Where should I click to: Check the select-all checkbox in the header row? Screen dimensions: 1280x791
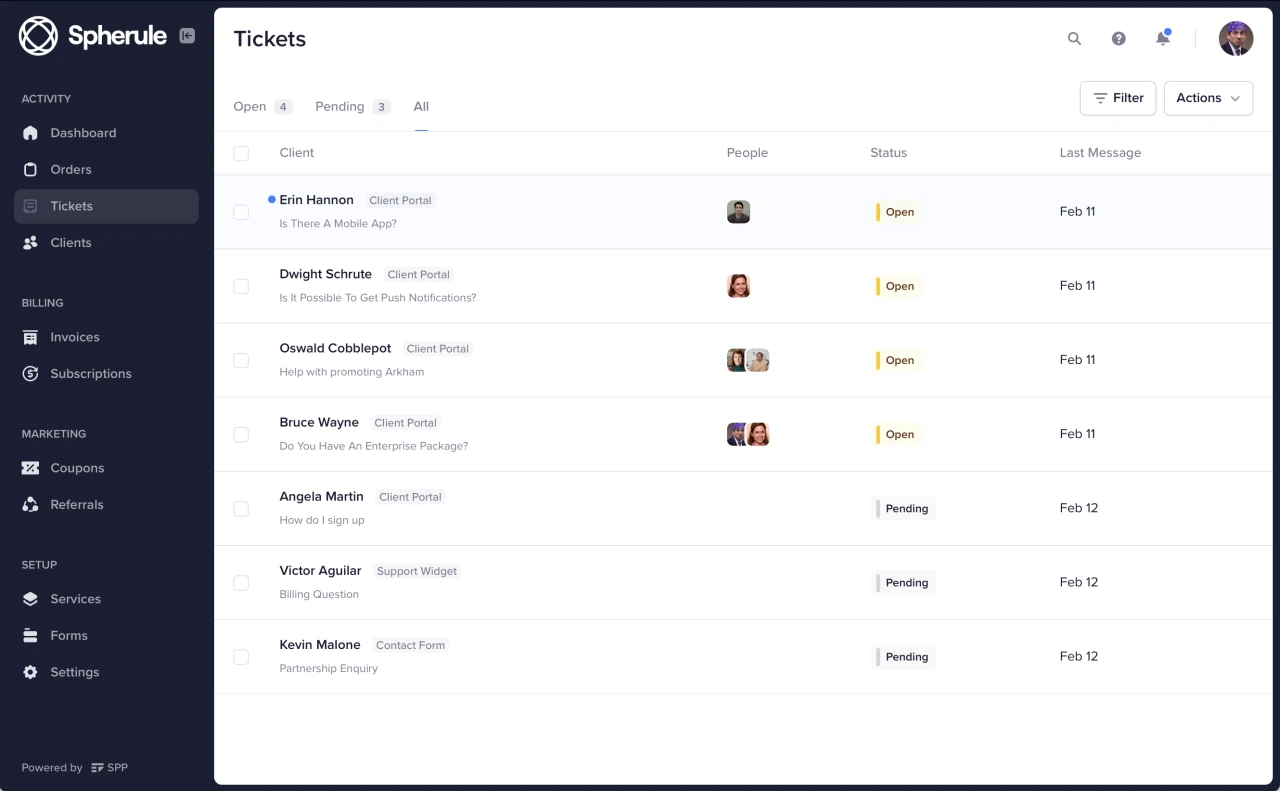point(241,153)
